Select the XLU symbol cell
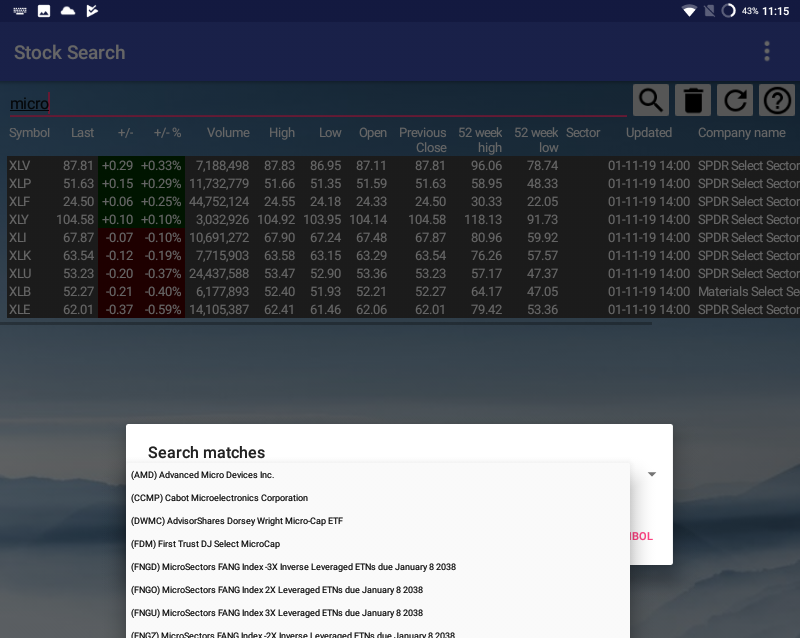This screenshot has height=638, width=800. tap(20, 274)
